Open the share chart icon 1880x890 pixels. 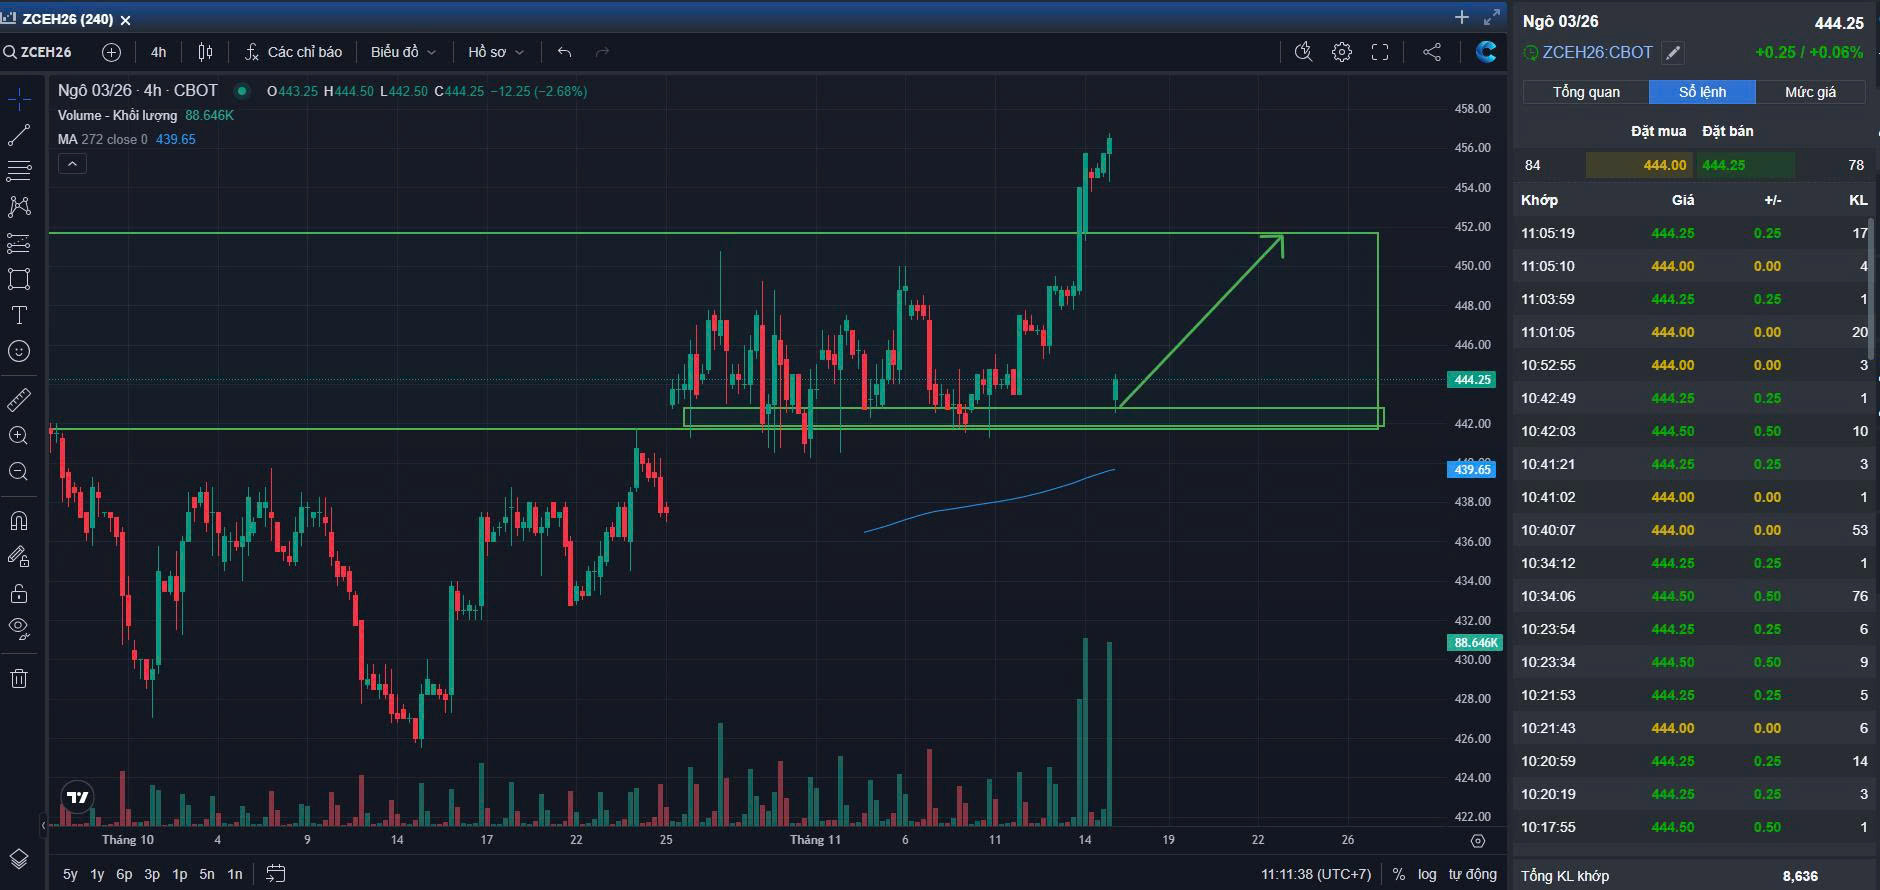1432,52
